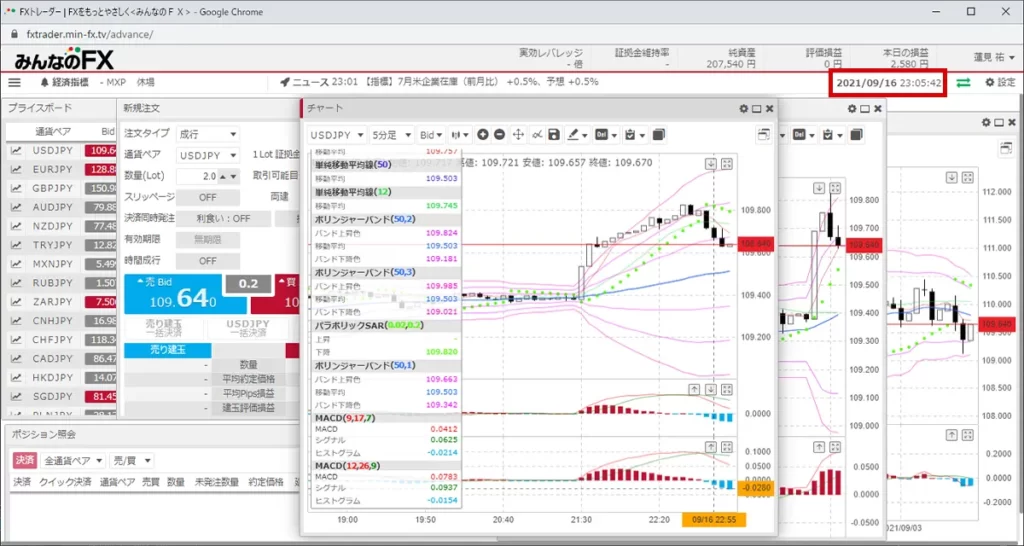This screenshot has width=1024, height=546.
Task: Click the red 決済 settle button in positions panel
Action: point(24,460)
